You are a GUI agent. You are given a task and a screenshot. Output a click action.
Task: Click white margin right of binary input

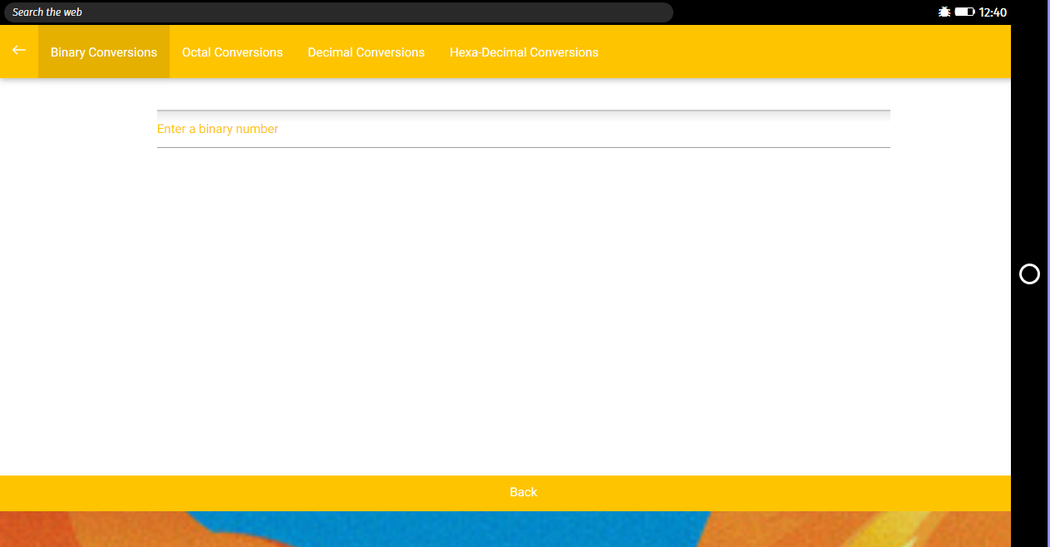[950, 129]
